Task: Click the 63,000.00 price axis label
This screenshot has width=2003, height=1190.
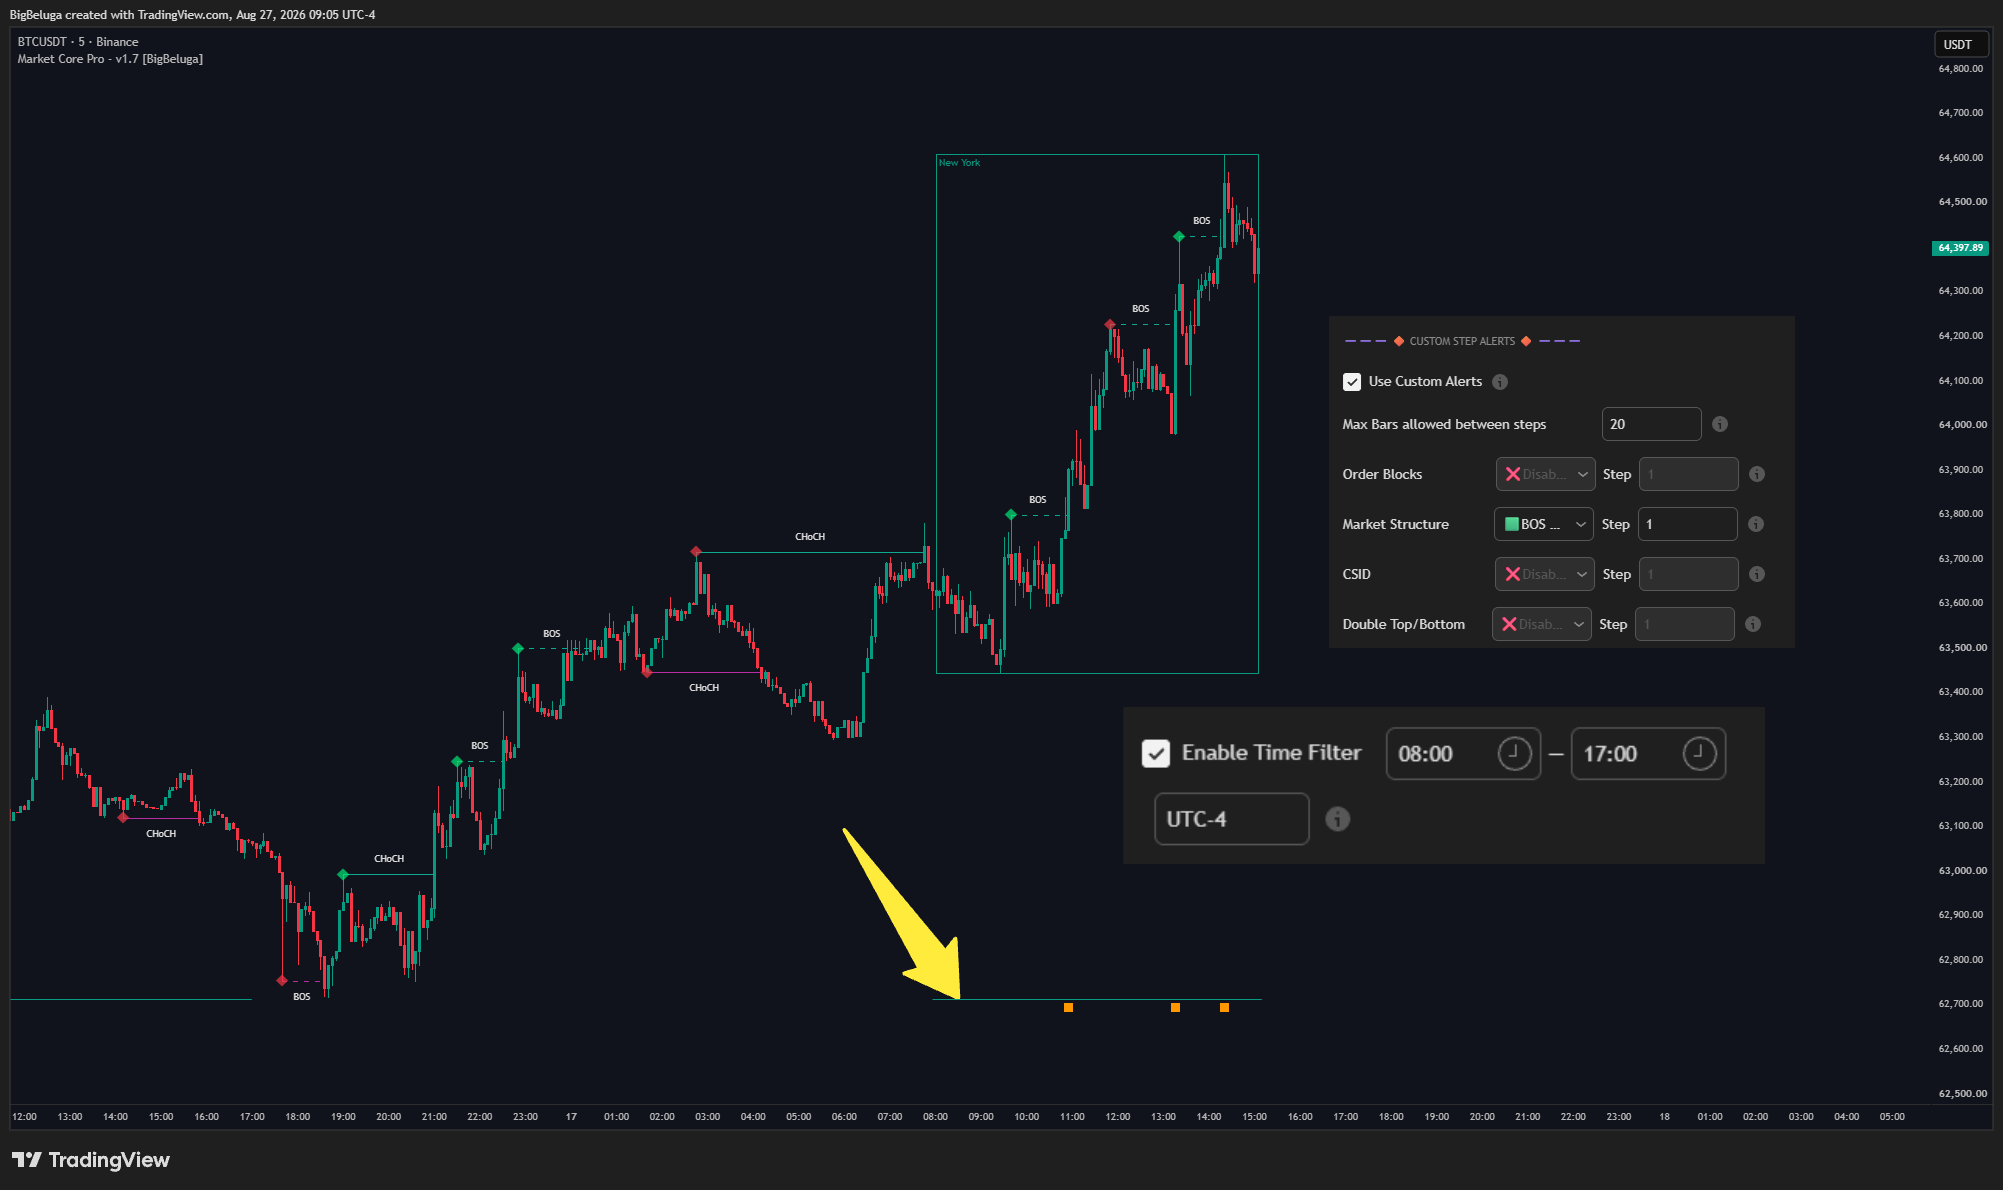Action: click(x=1961, y=871)
